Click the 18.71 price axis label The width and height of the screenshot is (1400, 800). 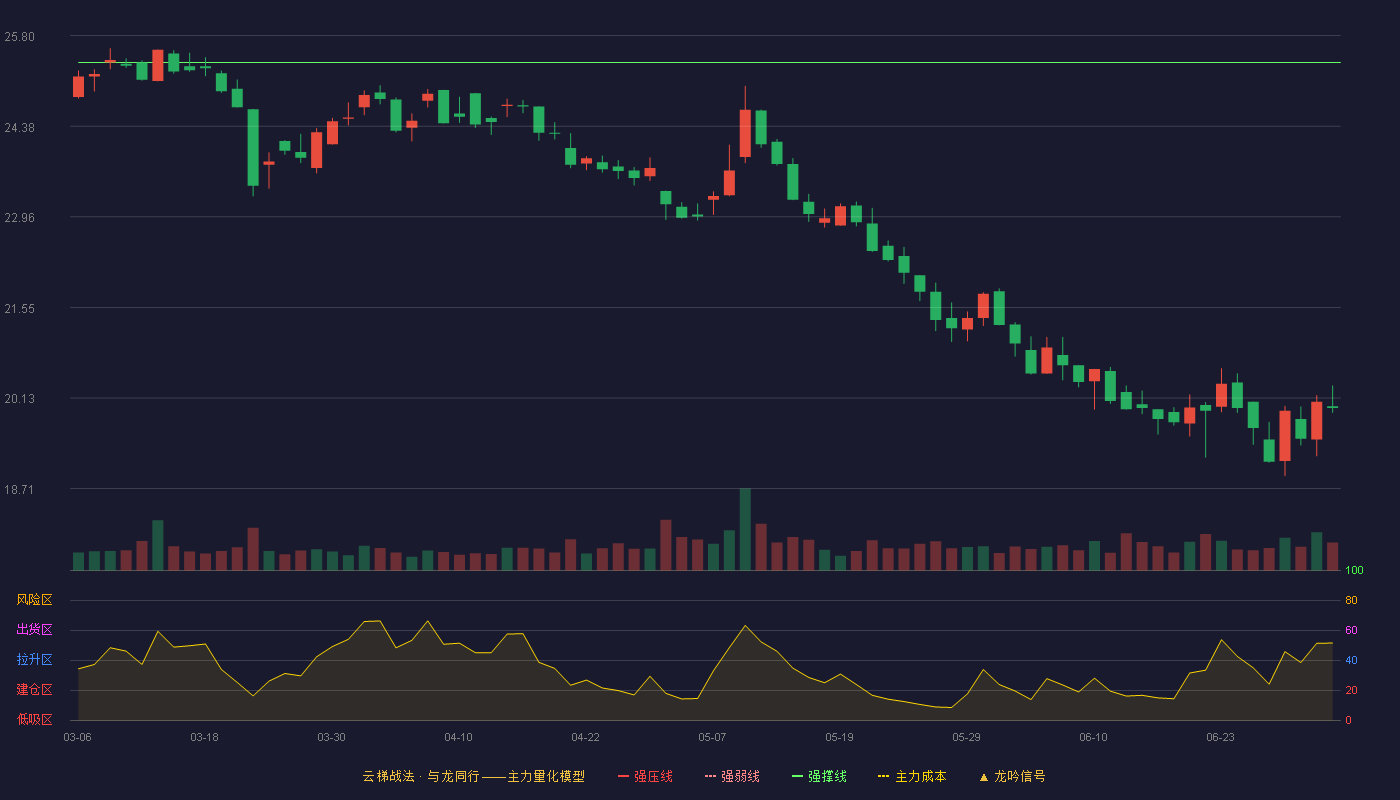[19, 490]
